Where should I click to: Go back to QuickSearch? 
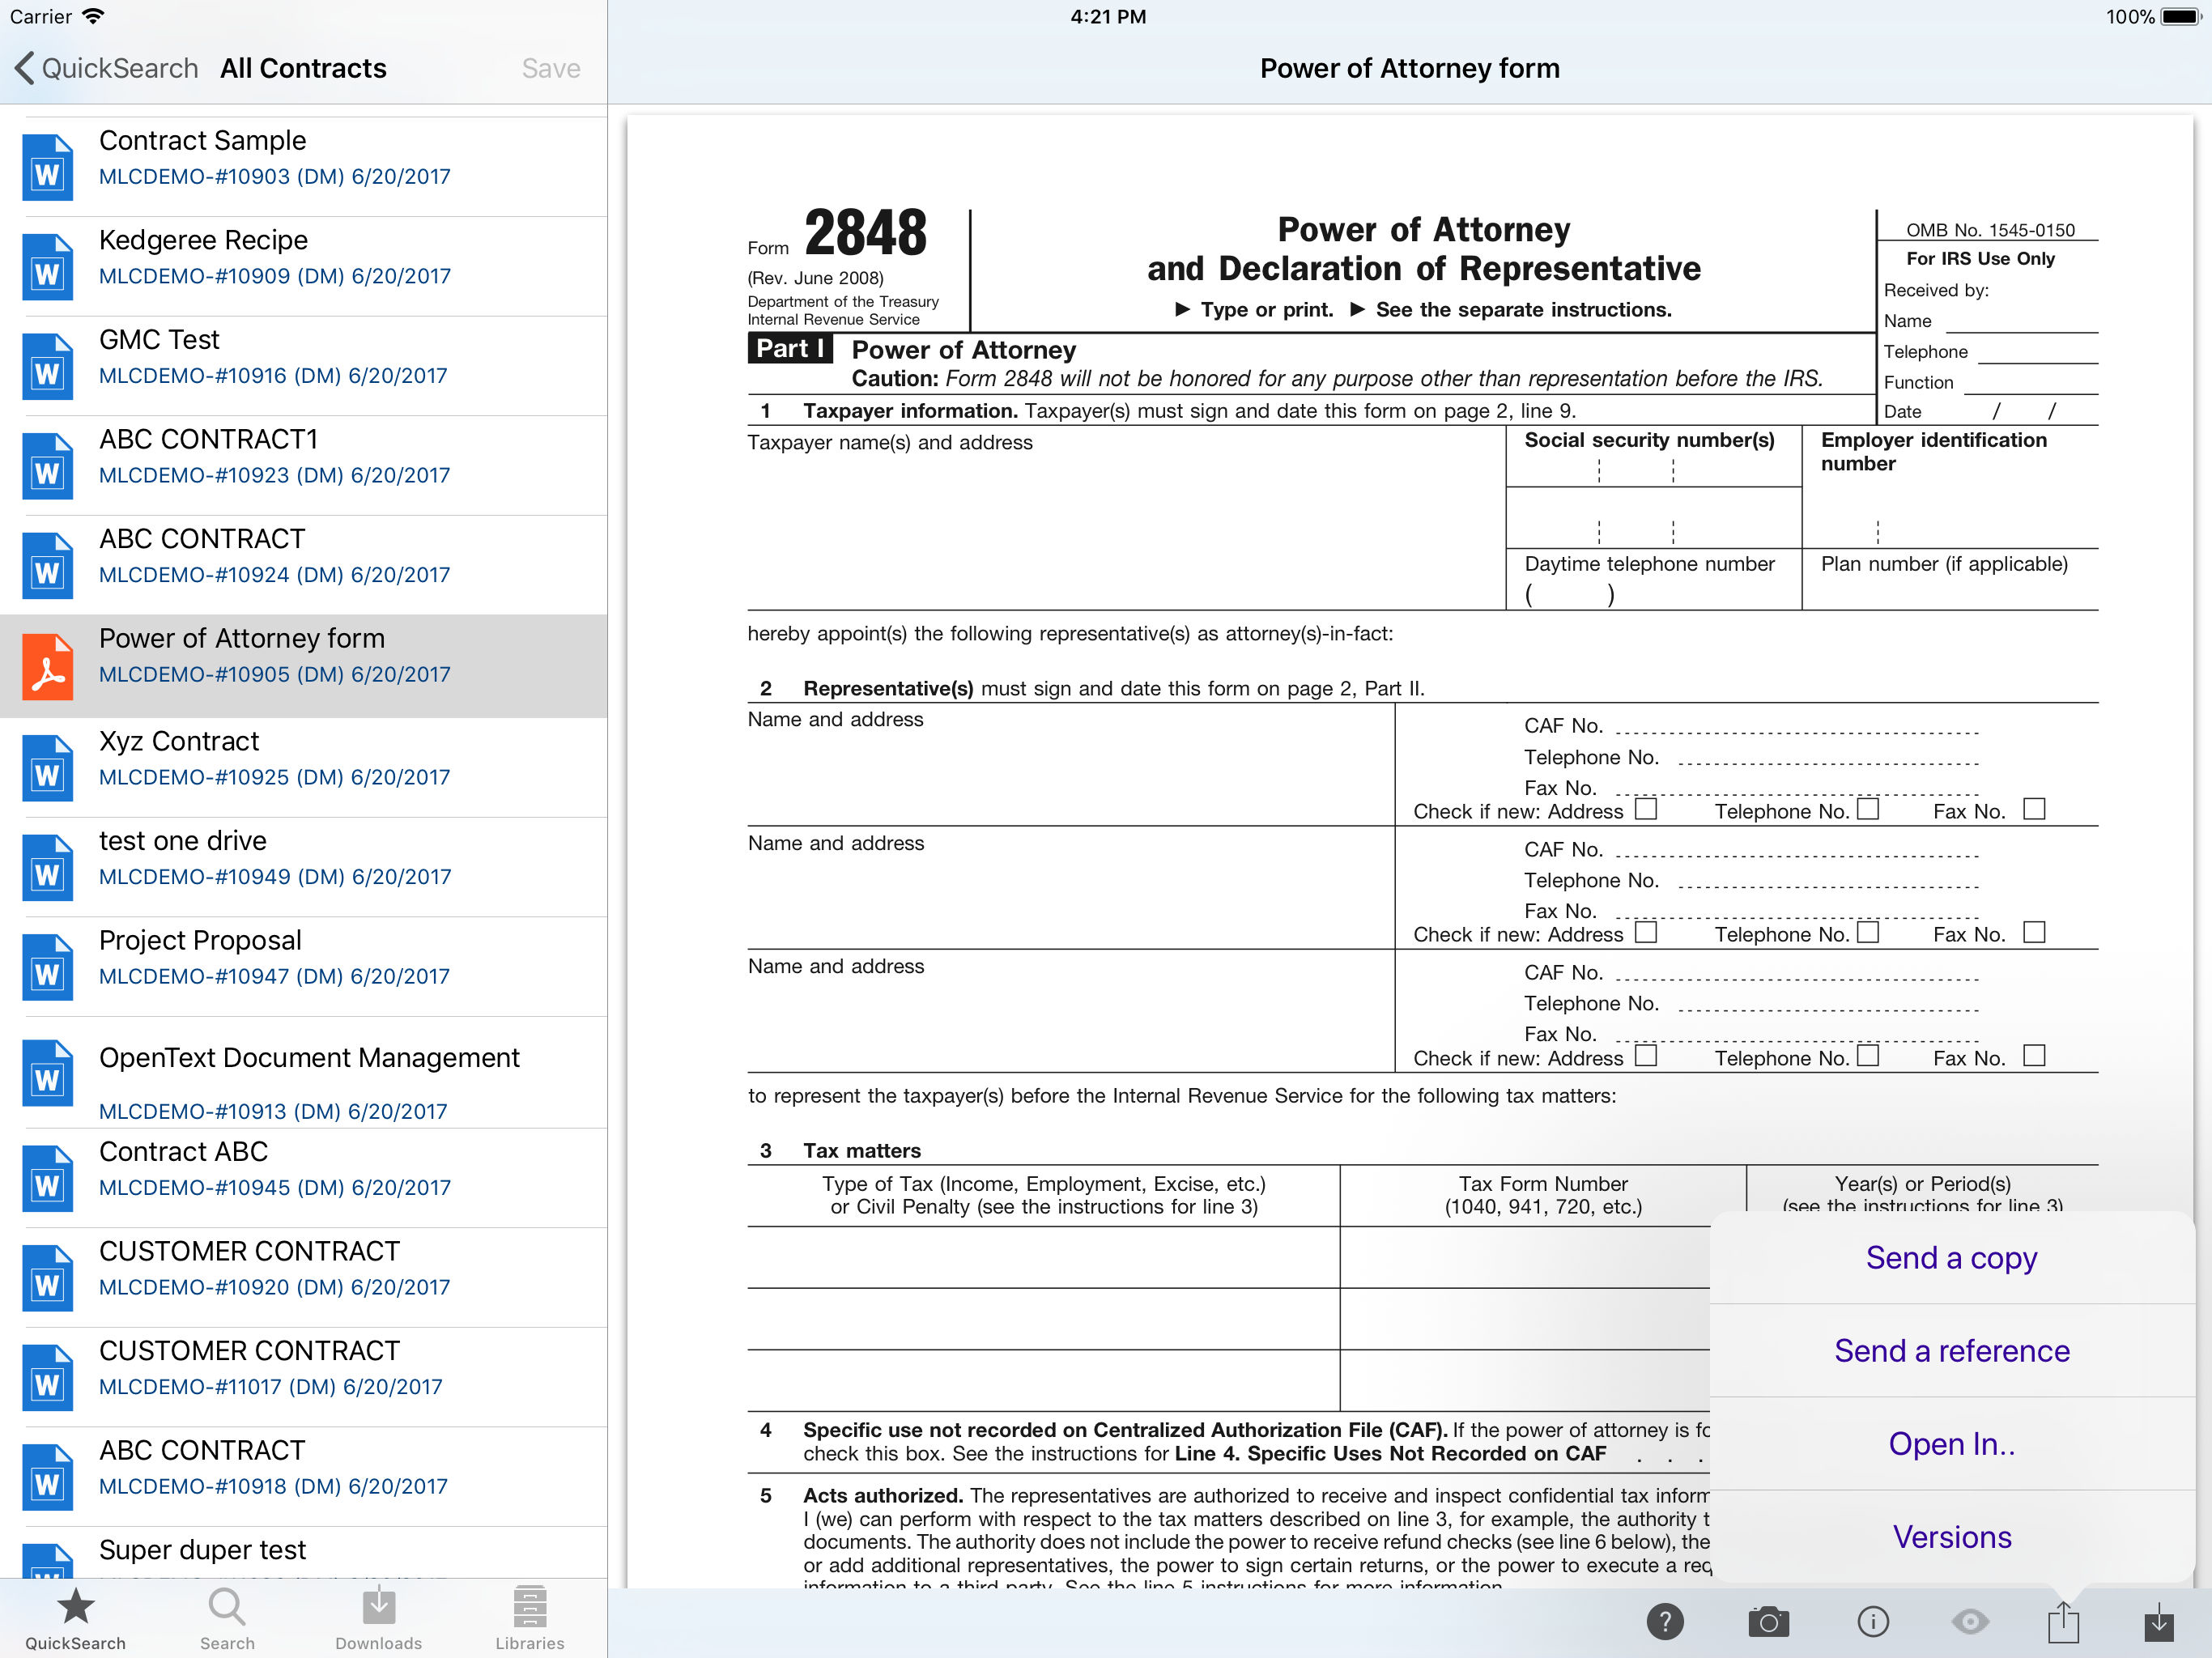(106, 68)
